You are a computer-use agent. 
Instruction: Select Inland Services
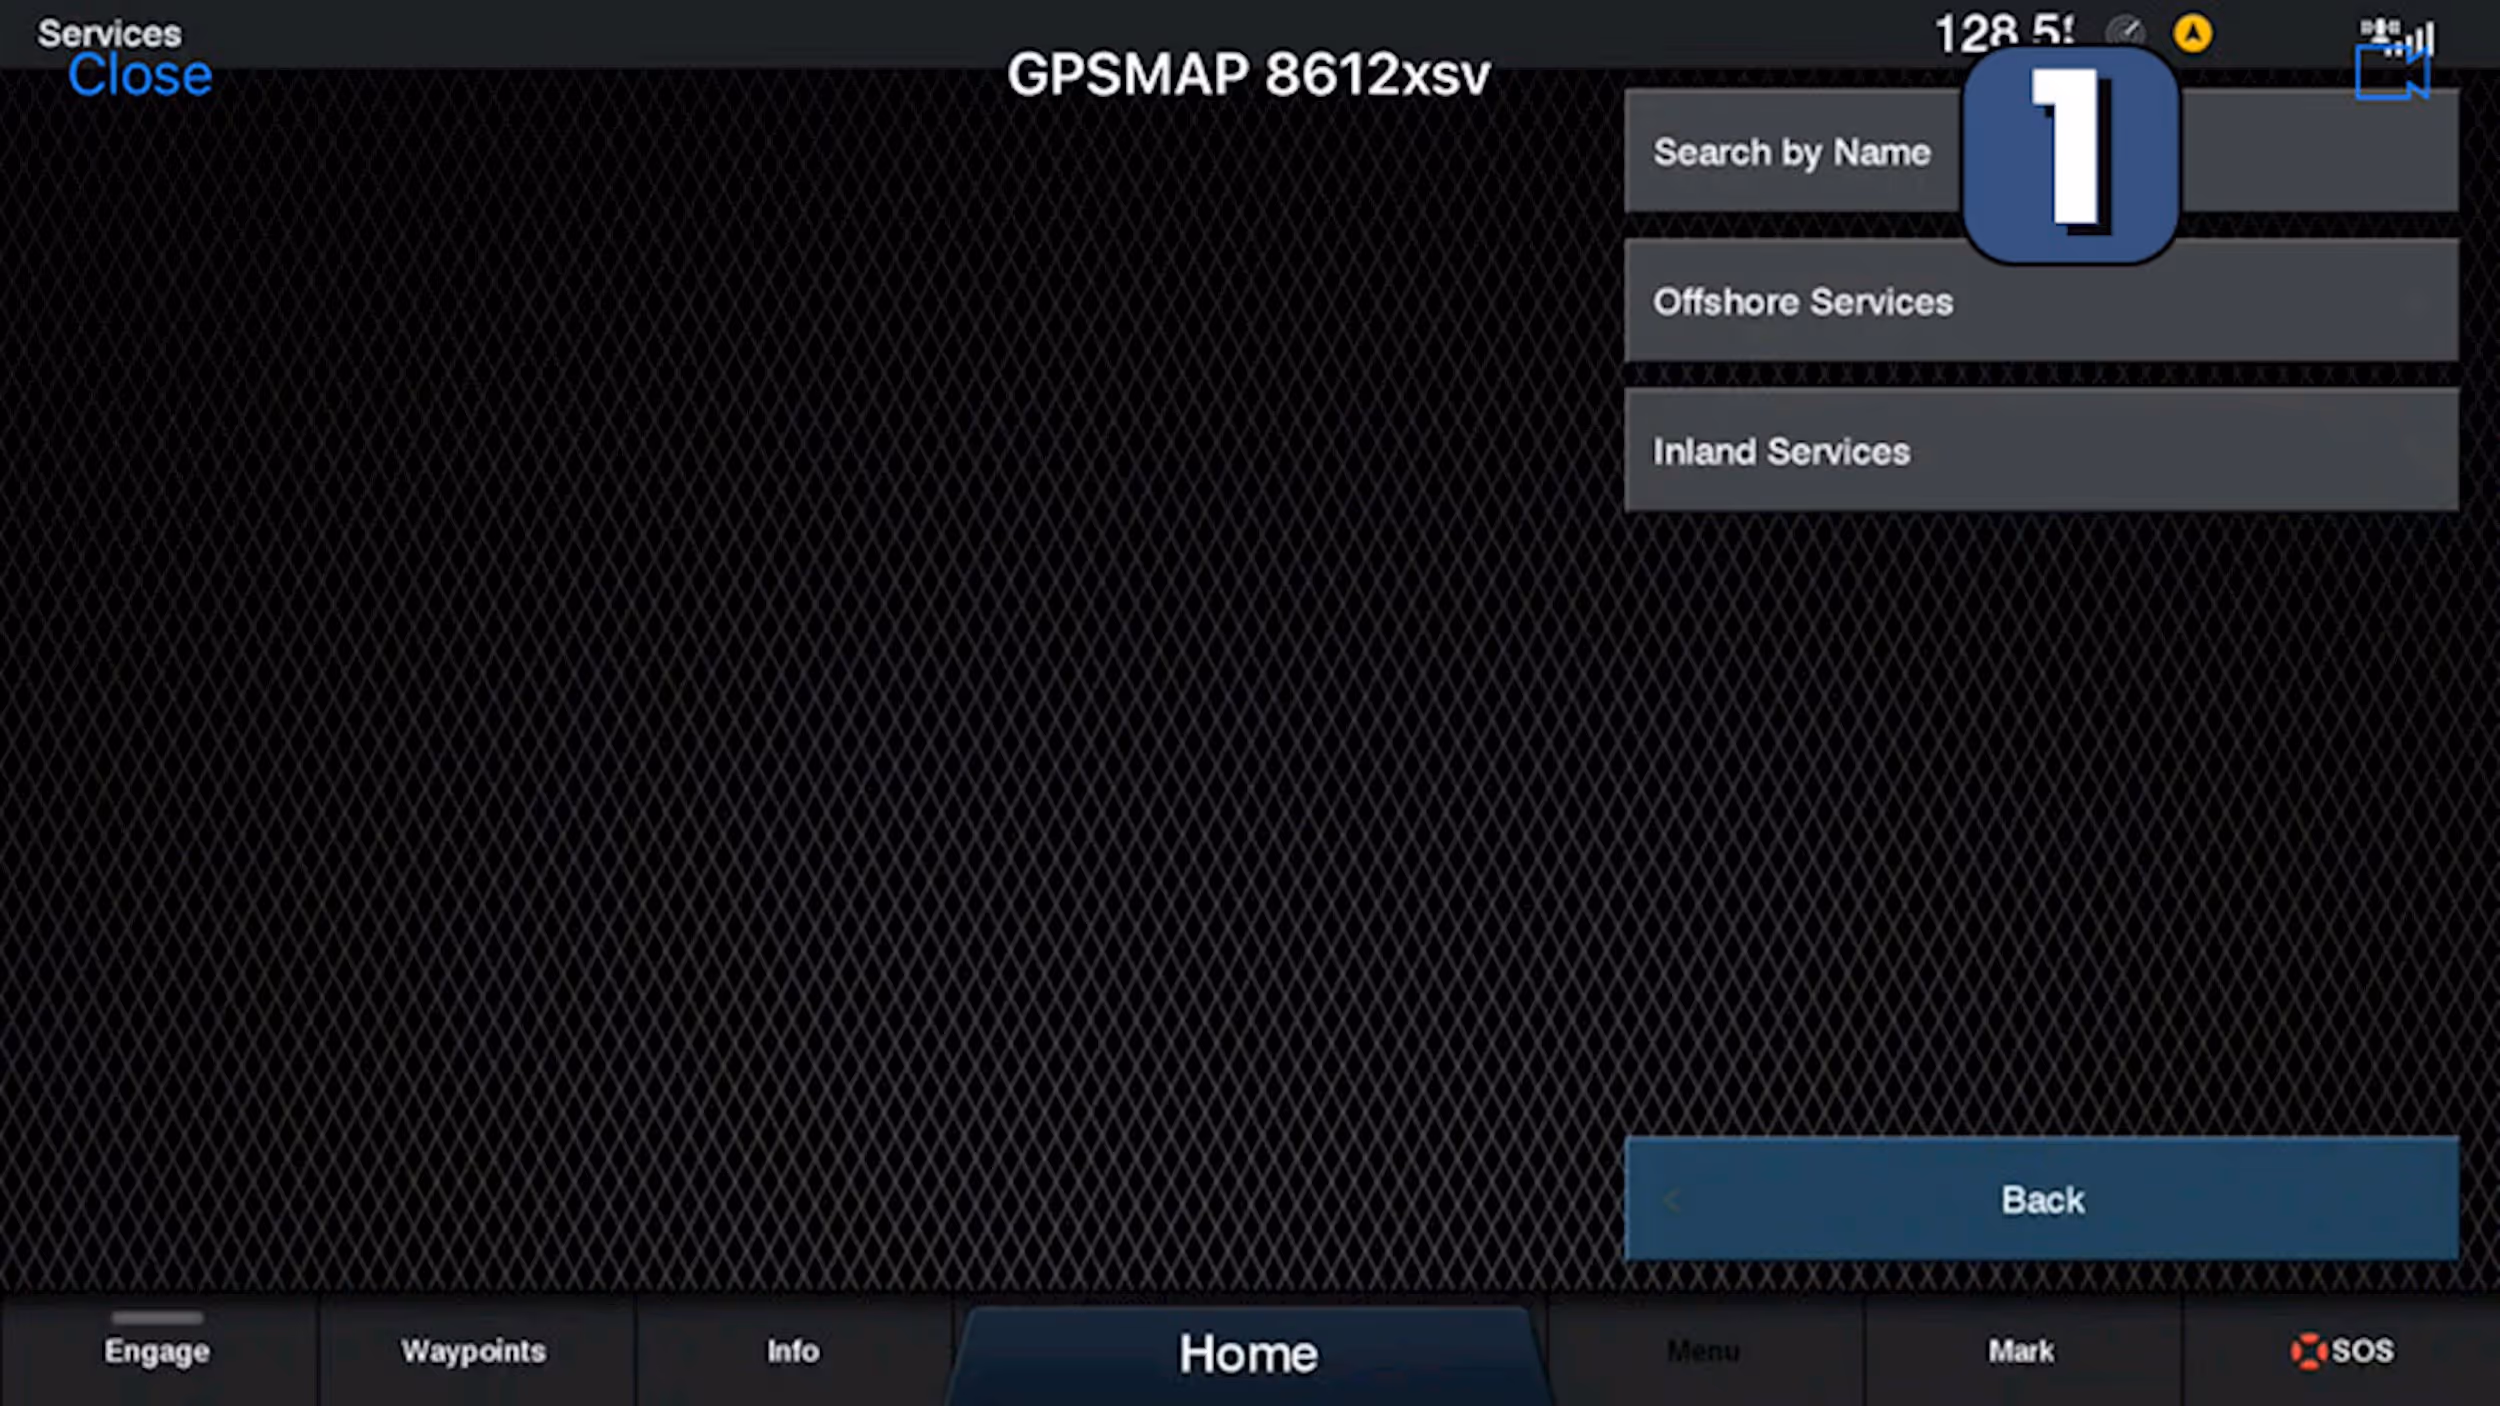tap(2041, 451)
